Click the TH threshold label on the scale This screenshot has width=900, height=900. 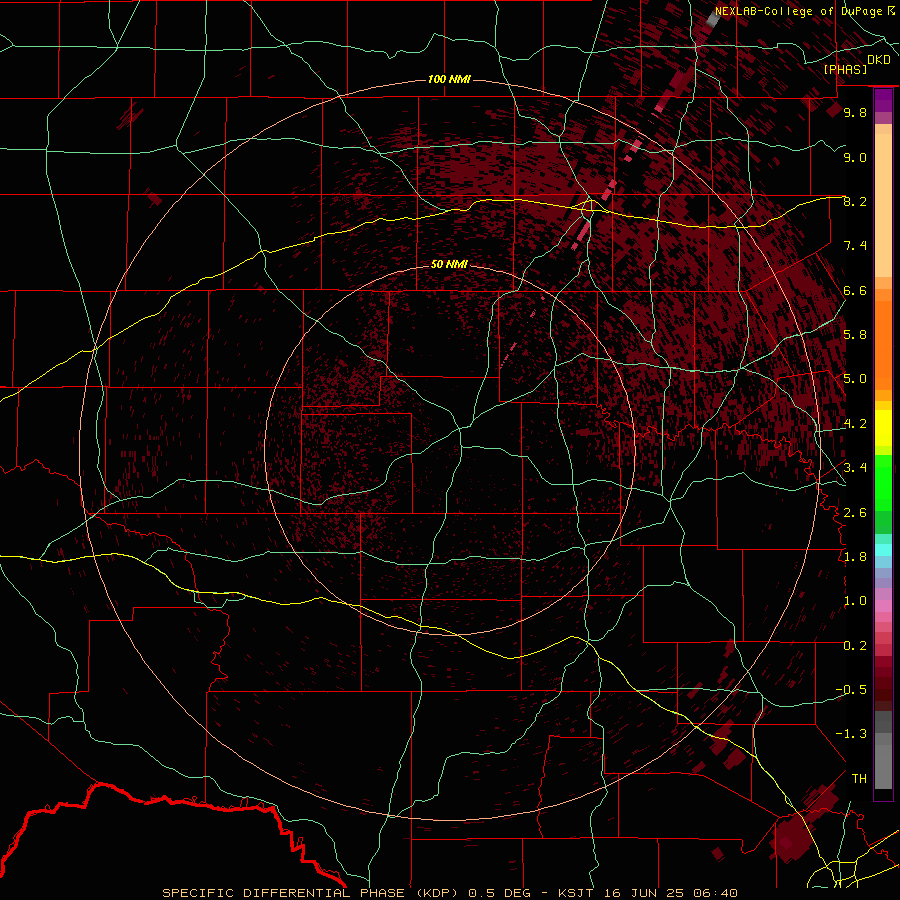859,778
